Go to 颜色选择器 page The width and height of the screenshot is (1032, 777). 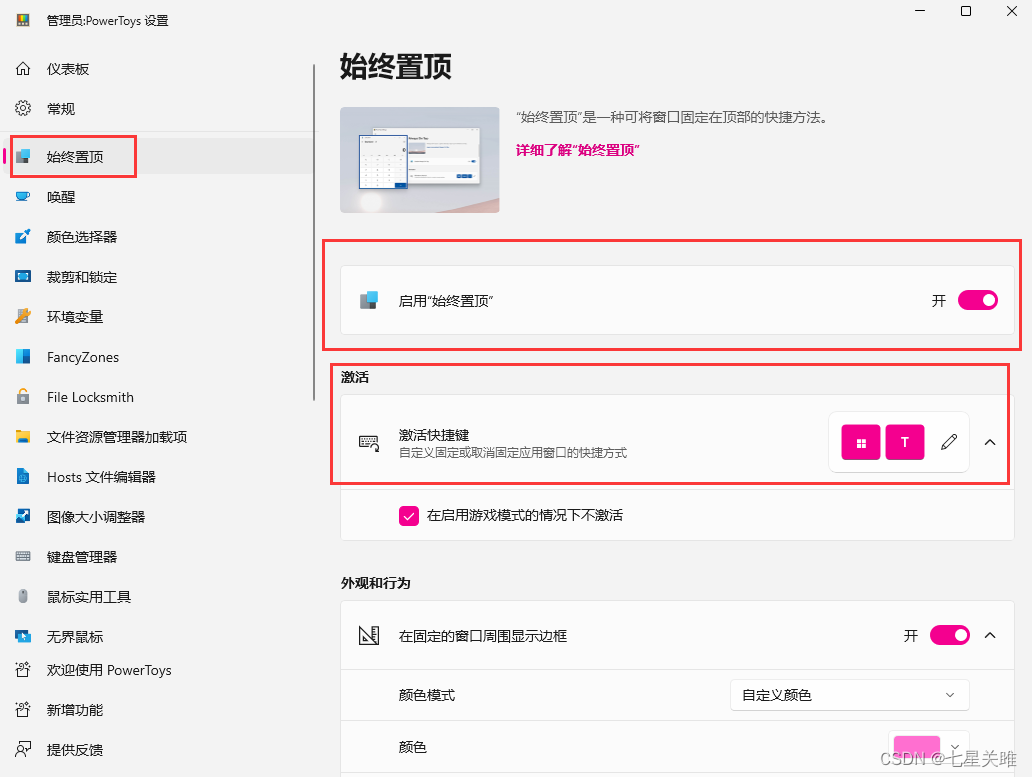pyautogui.click(x=82, y=237)
